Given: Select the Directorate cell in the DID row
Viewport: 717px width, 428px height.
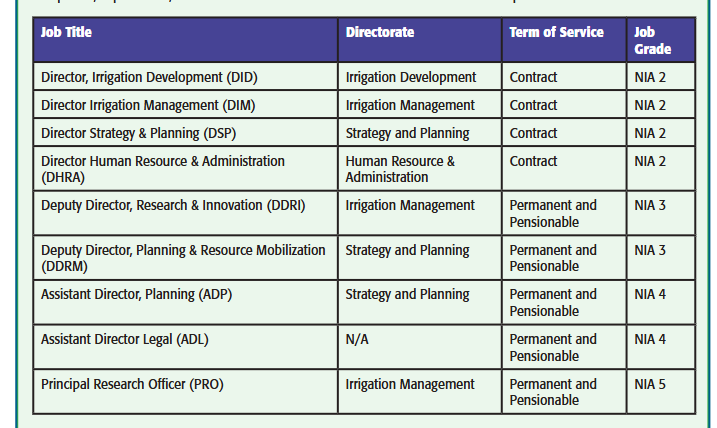Looking at the screenshot, I should pos(411,77).
